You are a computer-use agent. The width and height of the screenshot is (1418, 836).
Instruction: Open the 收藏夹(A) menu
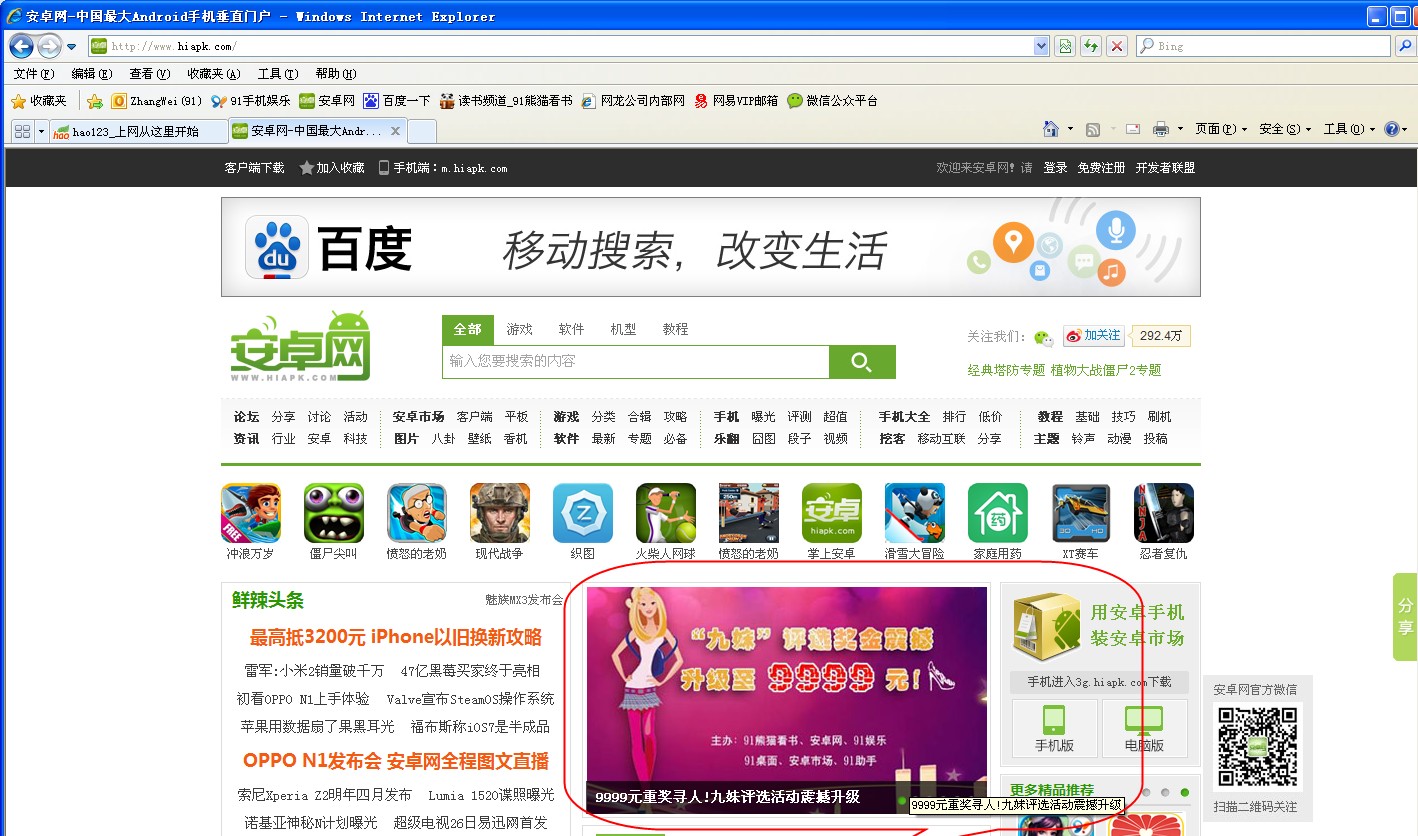point(214,74)
